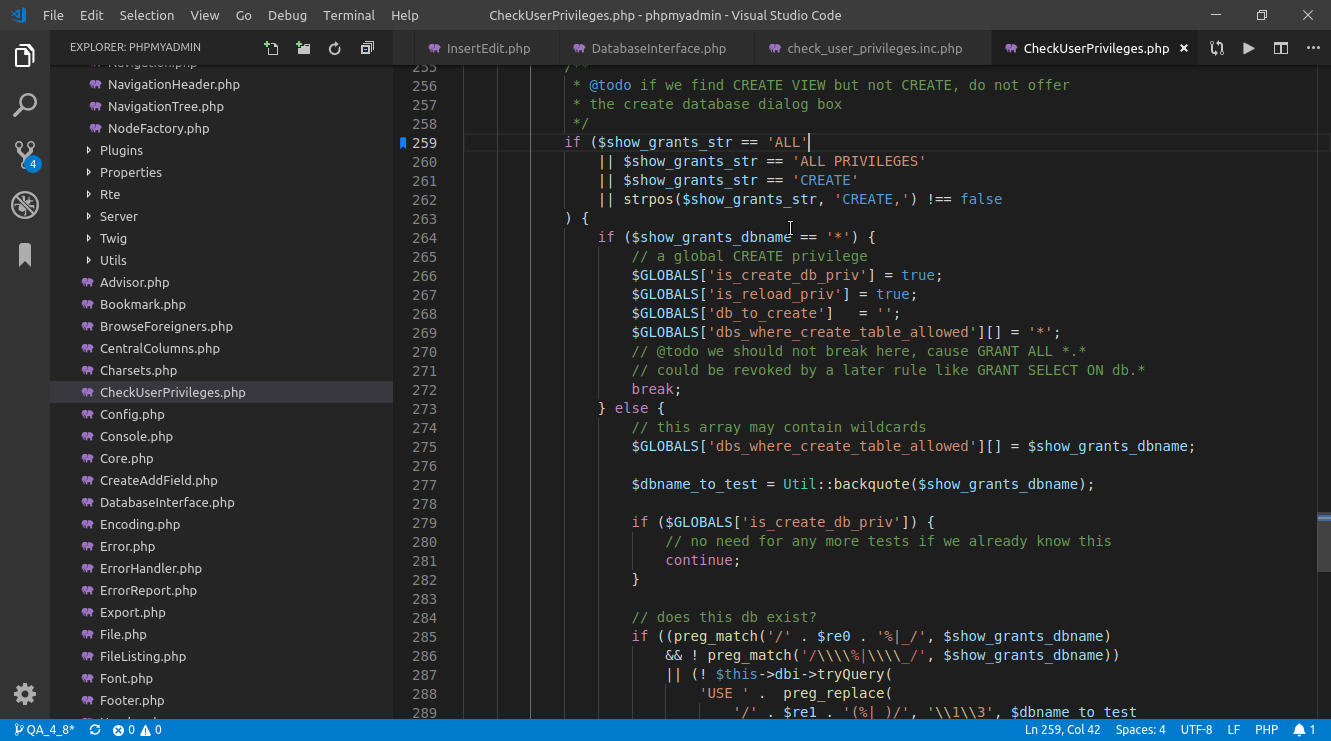Open the Debug view (crossed bug icon)
Screen dimensions: 1331x741
25,205
